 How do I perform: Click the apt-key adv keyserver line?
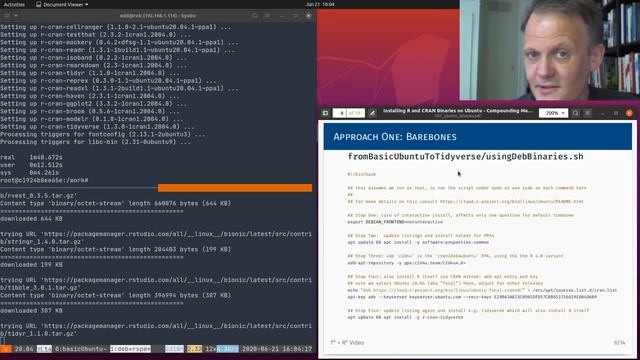[472, 297]
